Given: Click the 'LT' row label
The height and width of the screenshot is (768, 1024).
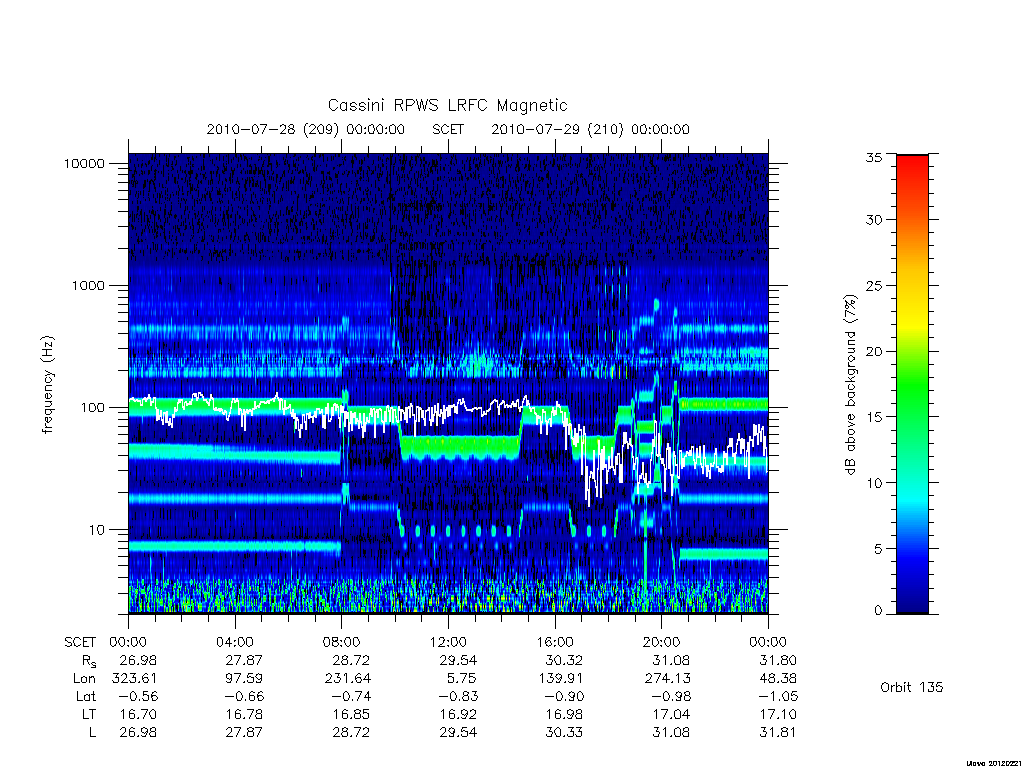Looking at the screenshot, I should pos(89,715).
